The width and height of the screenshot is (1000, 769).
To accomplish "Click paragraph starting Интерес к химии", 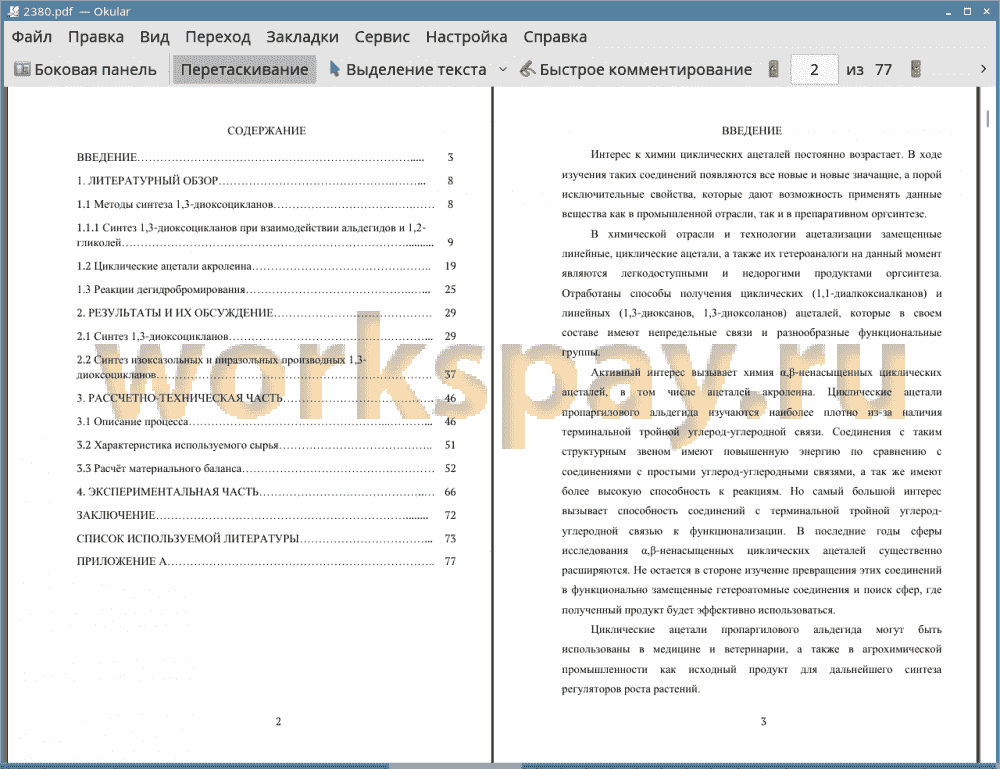I will click(751, 184).
